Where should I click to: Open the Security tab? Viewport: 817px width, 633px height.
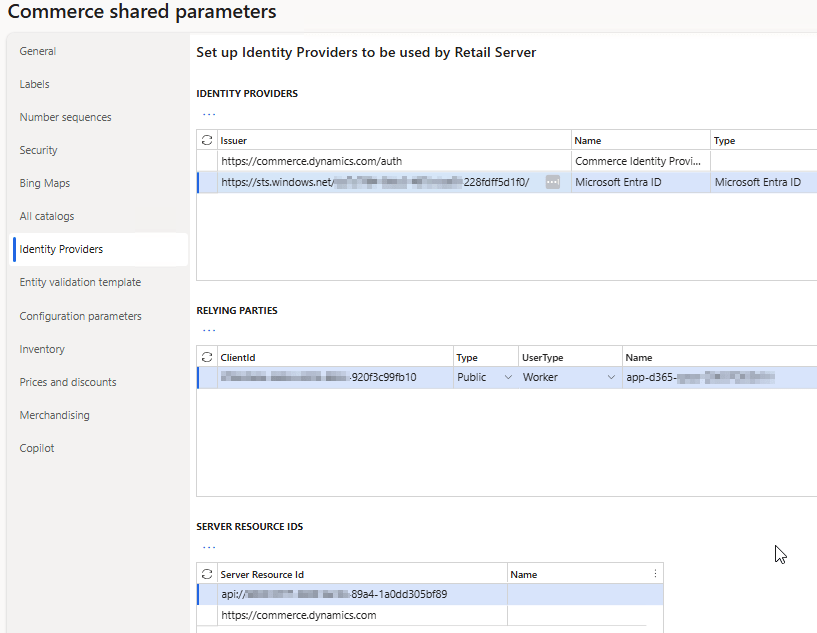click(x=39, y=150)
